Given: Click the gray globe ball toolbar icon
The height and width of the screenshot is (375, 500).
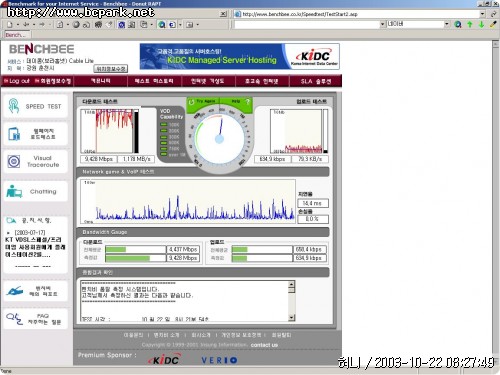Looking at the screenshot, I should 76,25.
